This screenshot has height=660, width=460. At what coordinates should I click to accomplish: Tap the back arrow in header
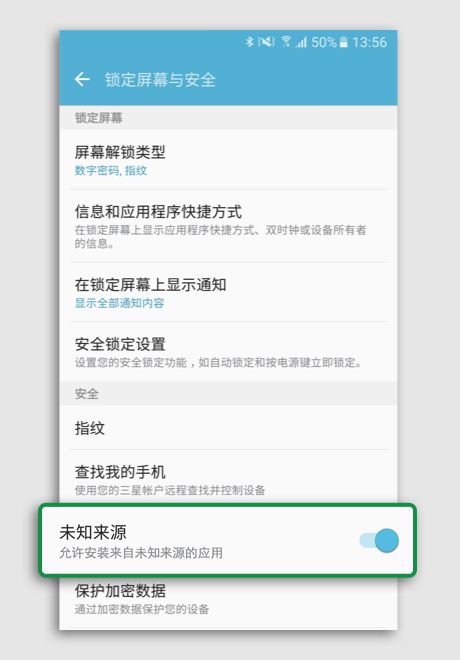[x=82, y=79]
